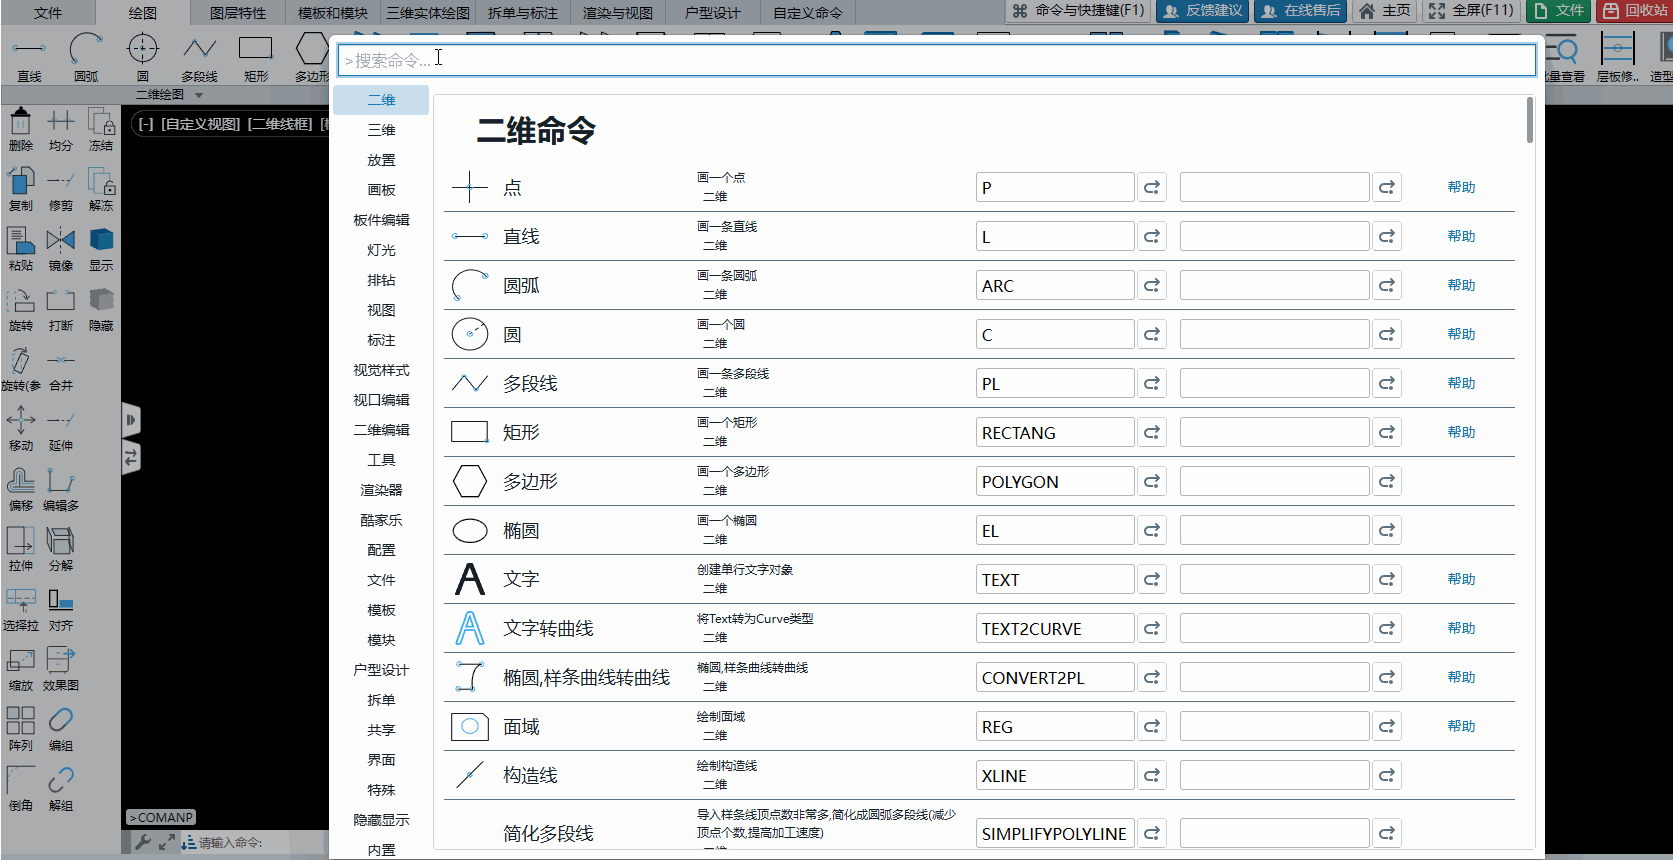Open the [-] viewport menu control
Screen dimensions: 1673x860
[146, 124]
